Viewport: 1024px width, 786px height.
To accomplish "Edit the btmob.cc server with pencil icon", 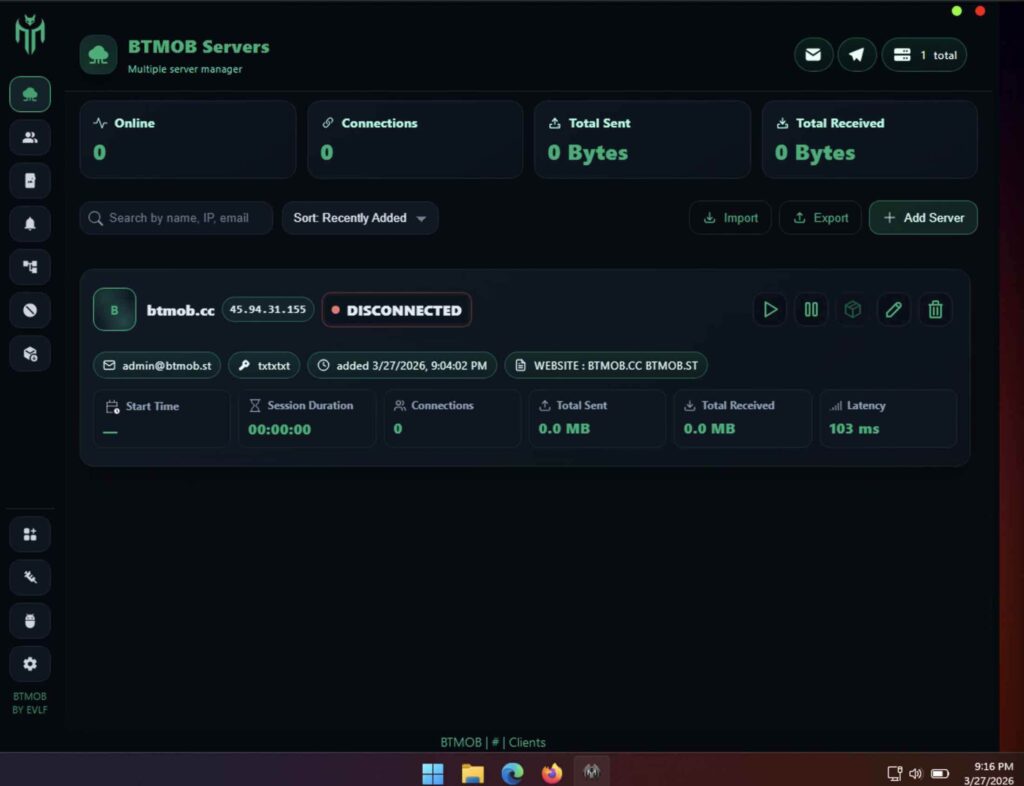I will 893,309.
